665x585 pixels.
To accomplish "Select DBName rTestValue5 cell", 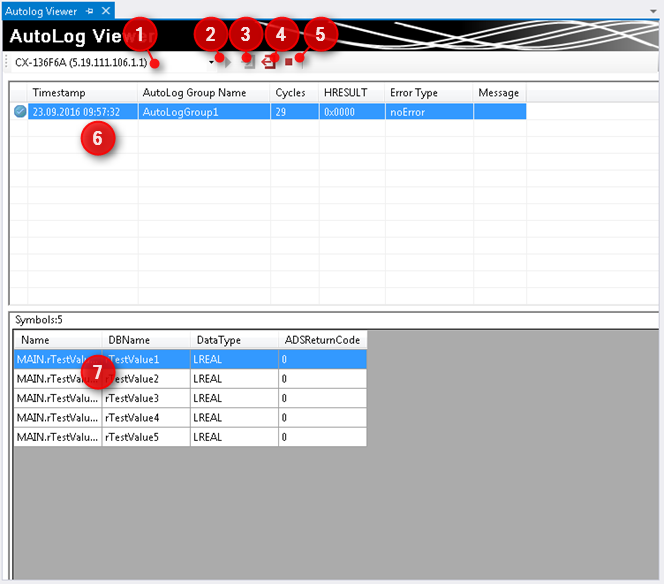I will coord(146,437).
